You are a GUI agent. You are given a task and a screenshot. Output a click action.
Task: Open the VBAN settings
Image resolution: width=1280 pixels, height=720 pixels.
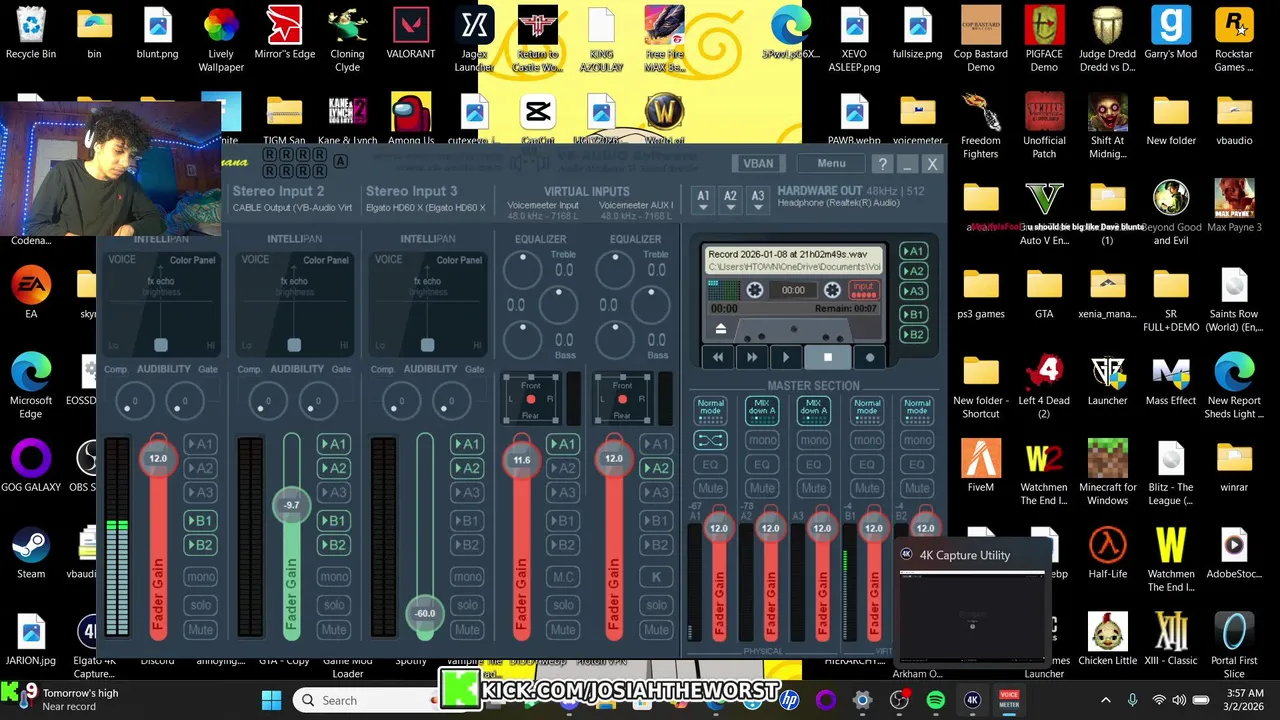tap(758, 164)
